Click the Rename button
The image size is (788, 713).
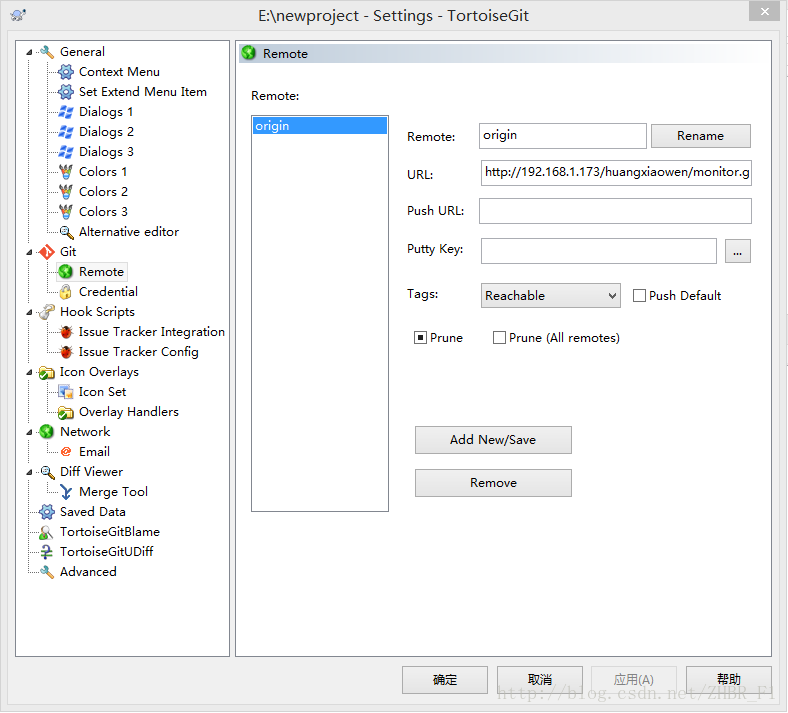701,136
